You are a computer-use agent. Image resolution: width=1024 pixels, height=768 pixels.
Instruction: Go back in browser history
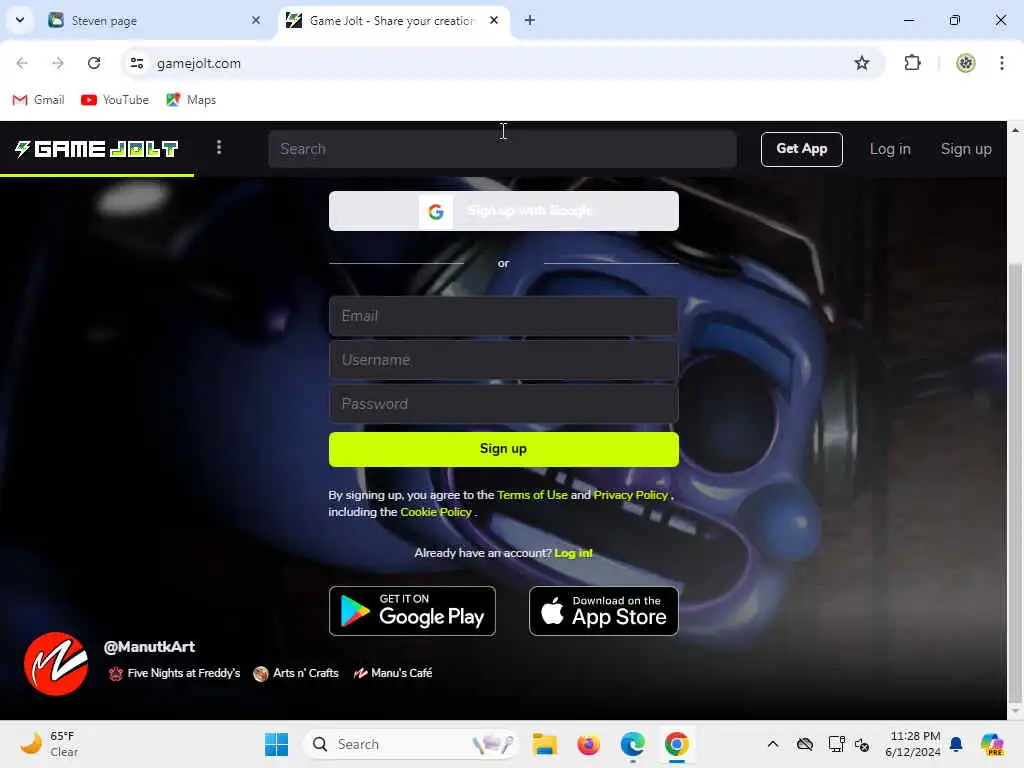(22, 63)
